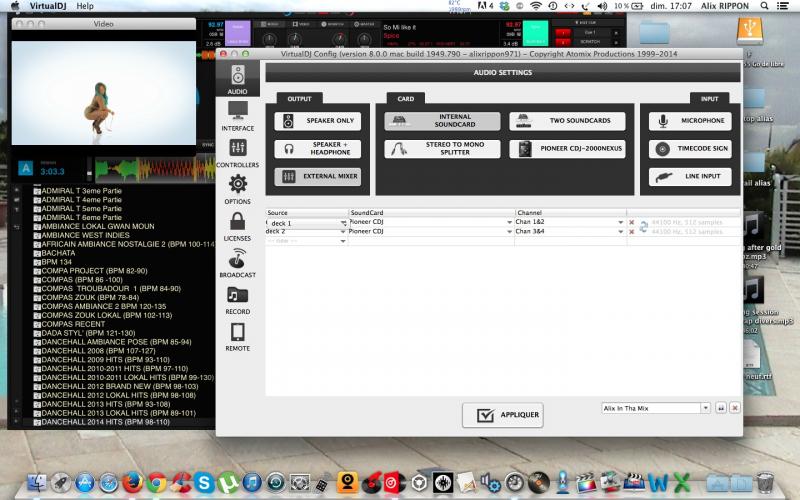This screenshot has width=800, height=500.
Task: Select External Mixer output
Action: (x=317, y=177)
